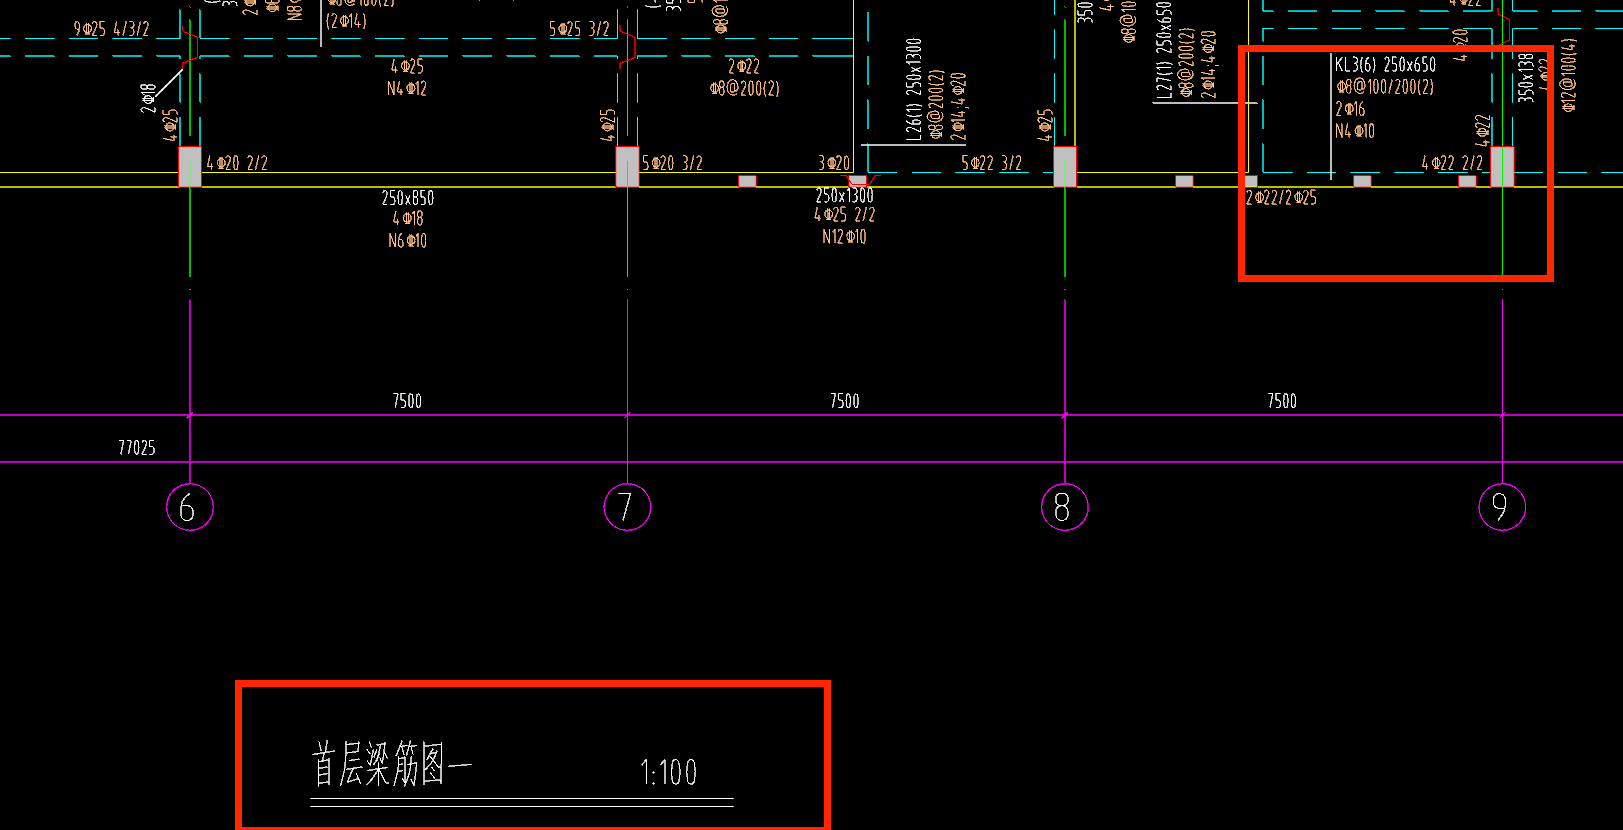The image size is (1623, 830).
Task: Select the (2Φ14) annotation
Action: 346,21
